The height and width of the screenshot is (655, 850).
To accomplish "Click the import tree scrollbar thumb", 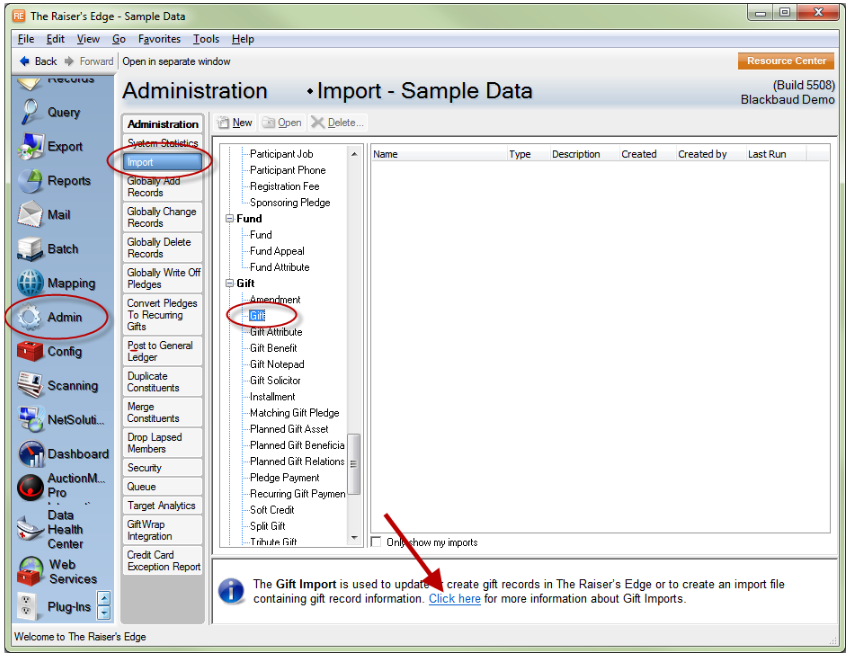I will point(354,464).
